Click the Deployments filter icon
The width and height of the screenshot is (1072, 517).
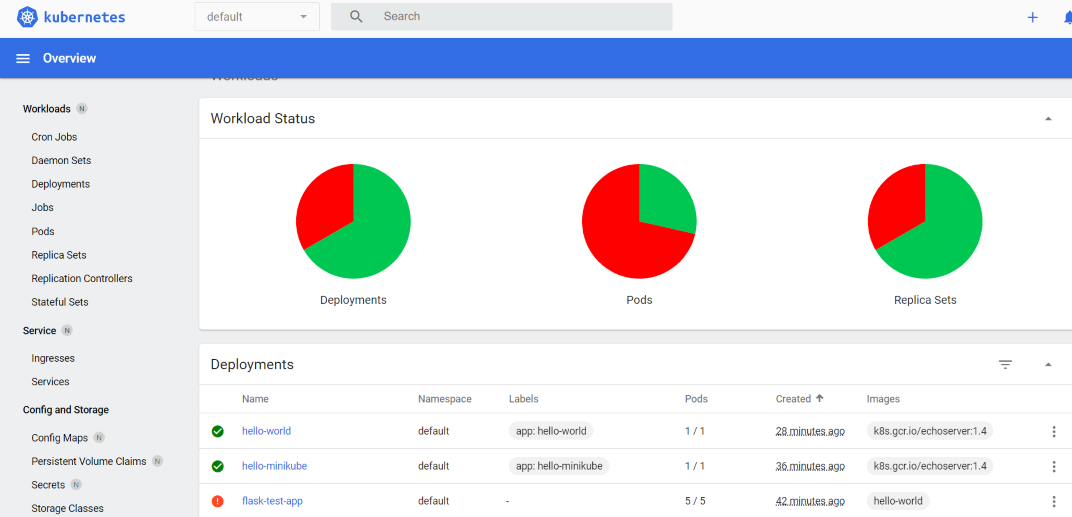[1005, 364]
